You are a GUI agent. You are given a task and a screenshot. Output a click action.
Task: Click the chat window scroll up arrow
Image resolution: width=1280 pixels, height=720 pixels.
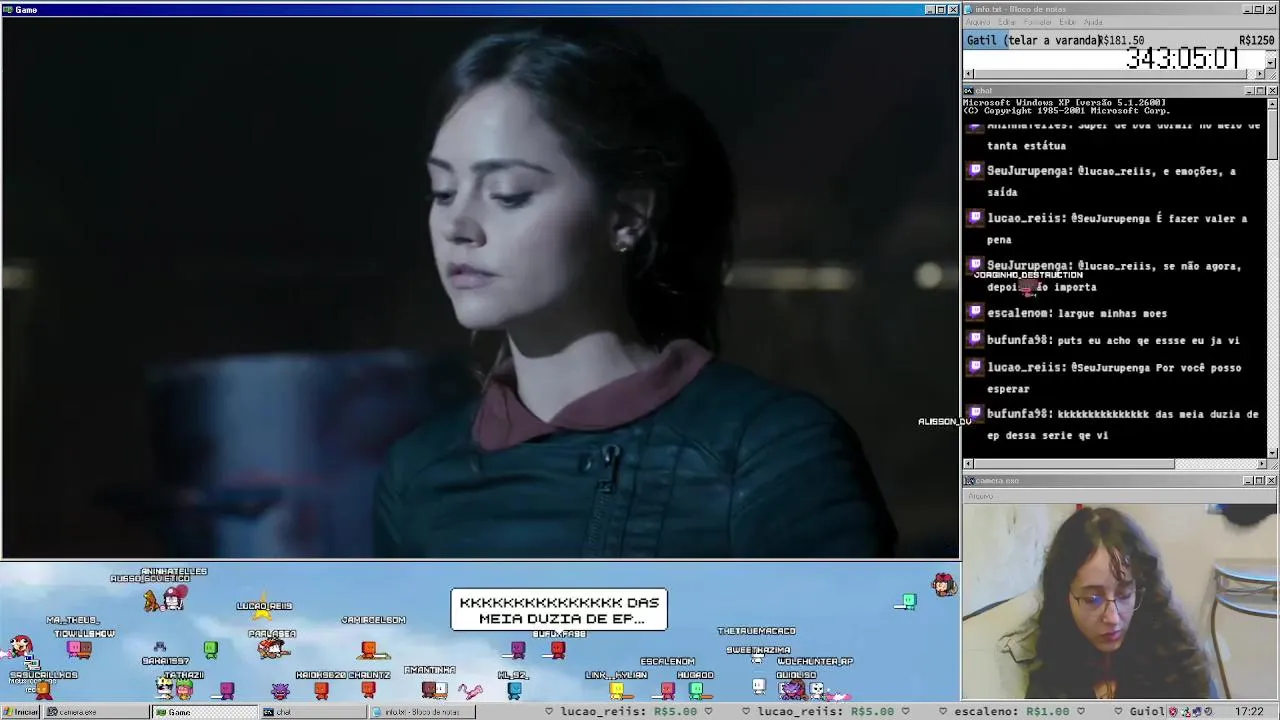1272,103
